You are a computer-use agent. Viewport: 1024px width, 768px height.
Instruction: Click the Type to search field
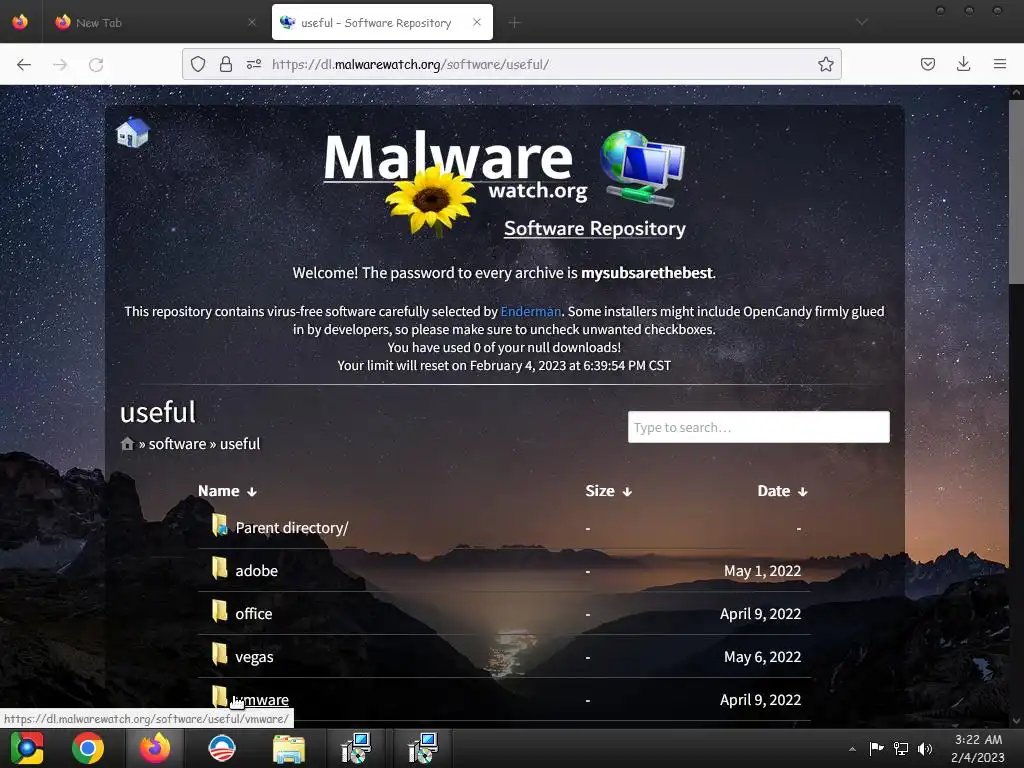(x=758, y=427)
